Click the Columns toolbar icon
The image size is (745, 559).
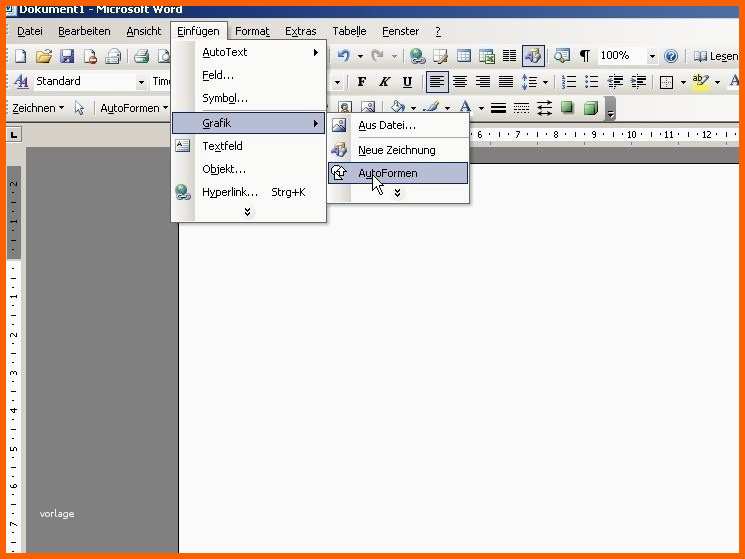(509, 56)
